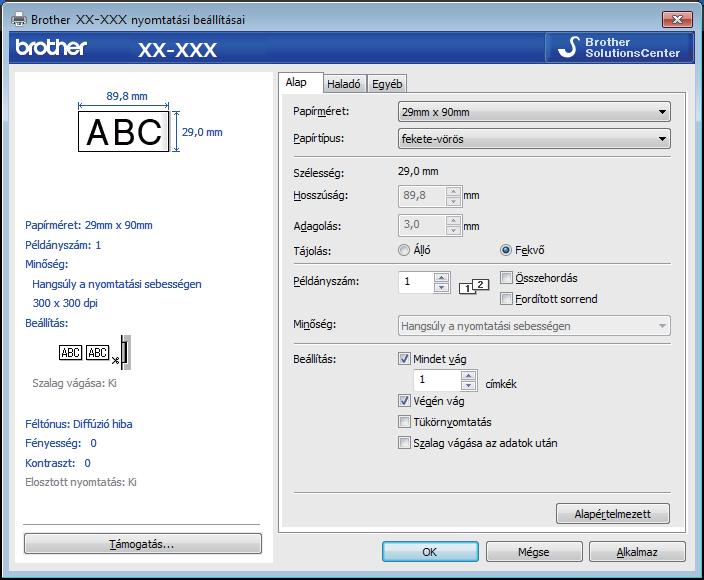Click '300 x 300 dpi' text
Image resolution: width=704 pixels, height=580 pixels.
[65, 303]
